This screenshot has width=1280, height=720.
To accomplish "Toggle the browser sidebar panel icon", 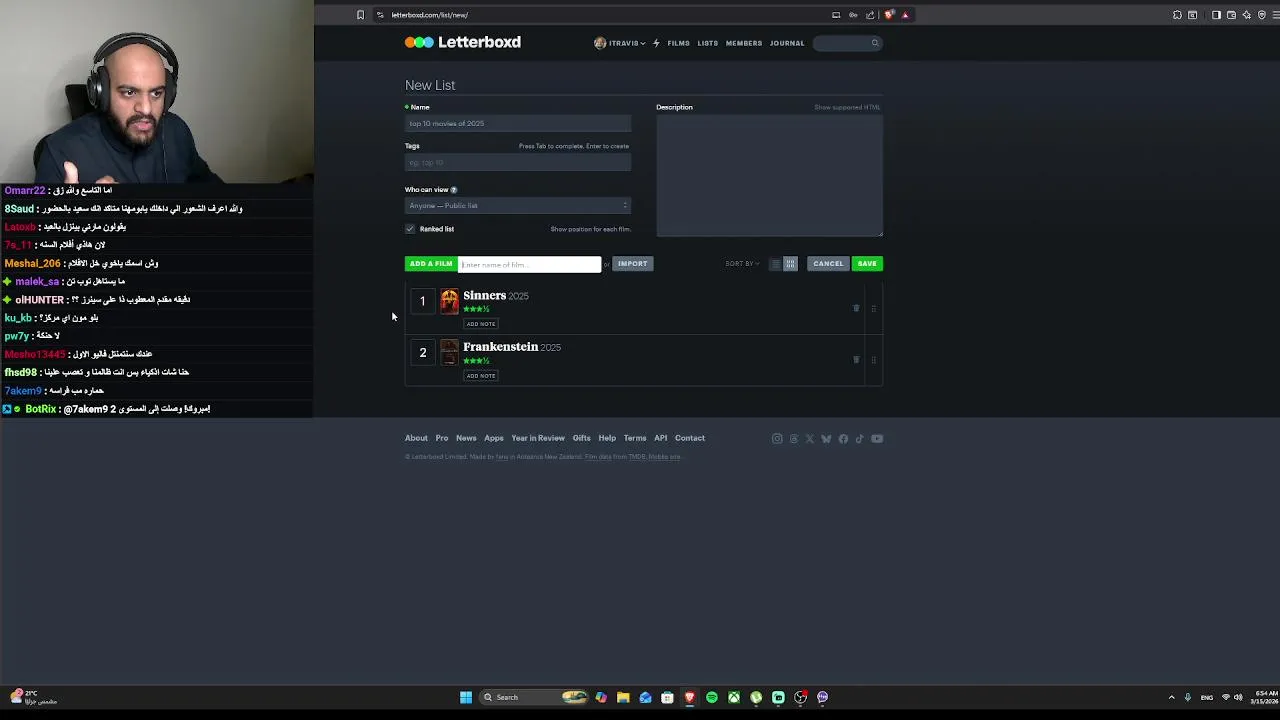I will [x=1216, y=15].
